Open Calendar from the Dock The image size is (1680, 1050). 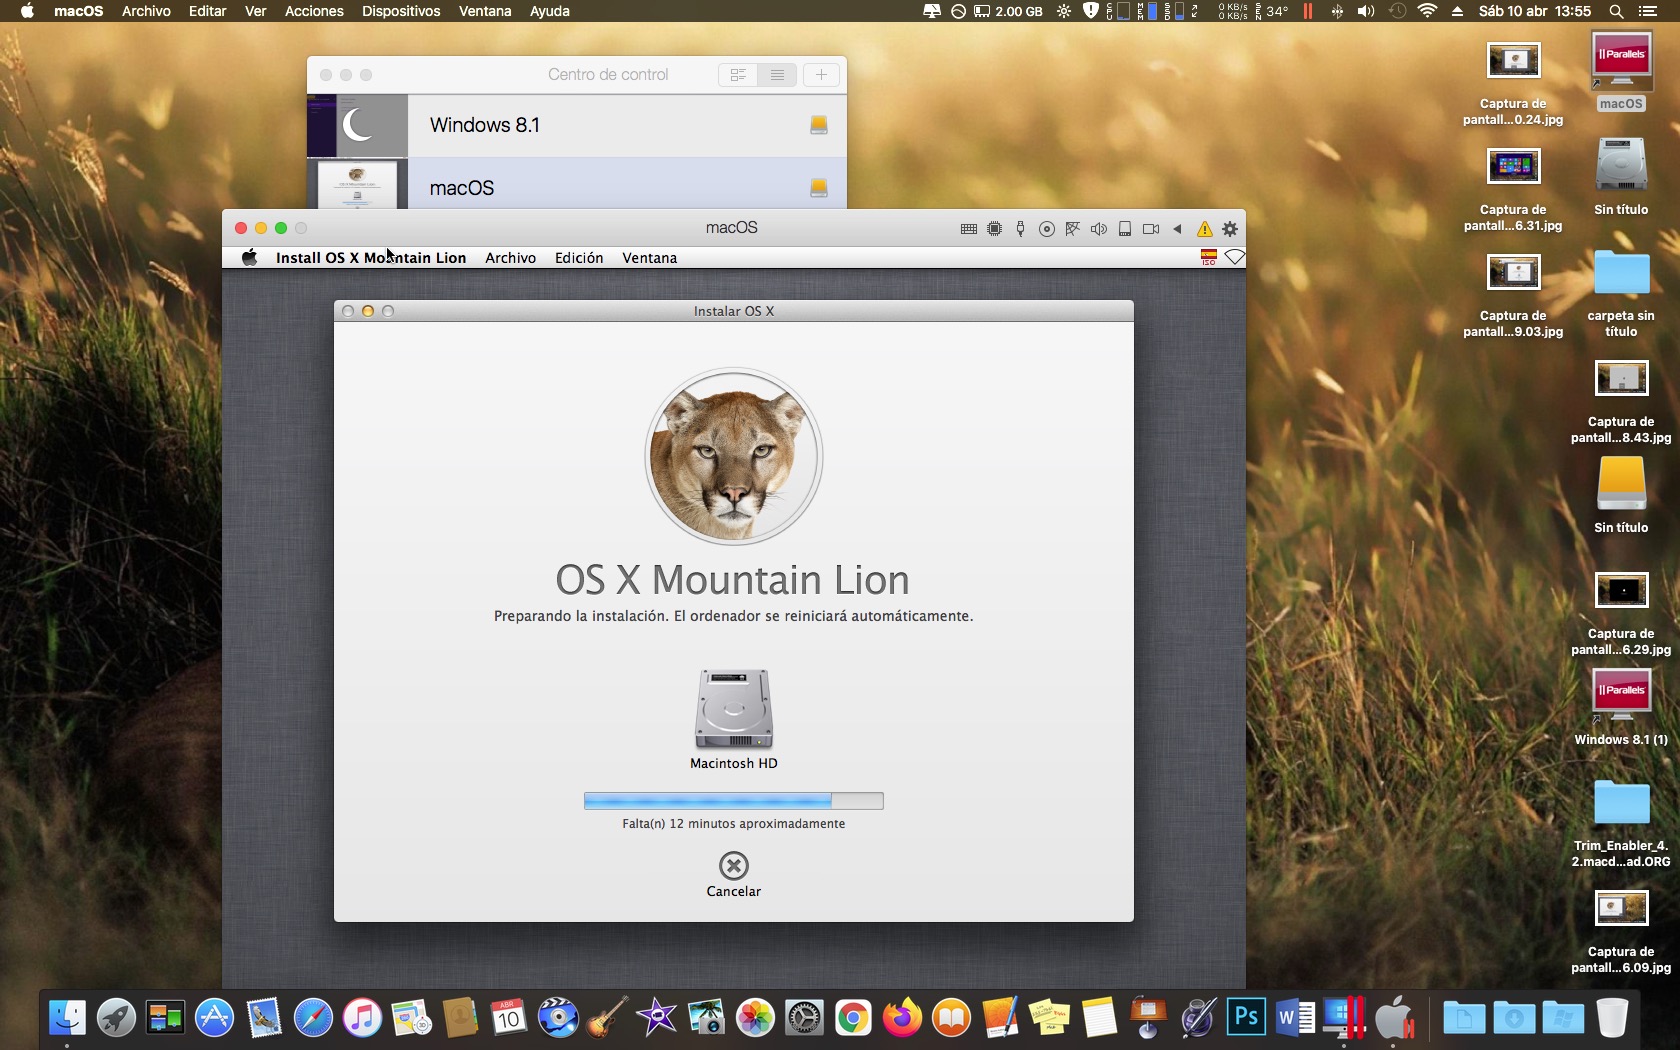[x=509, y=1018]
